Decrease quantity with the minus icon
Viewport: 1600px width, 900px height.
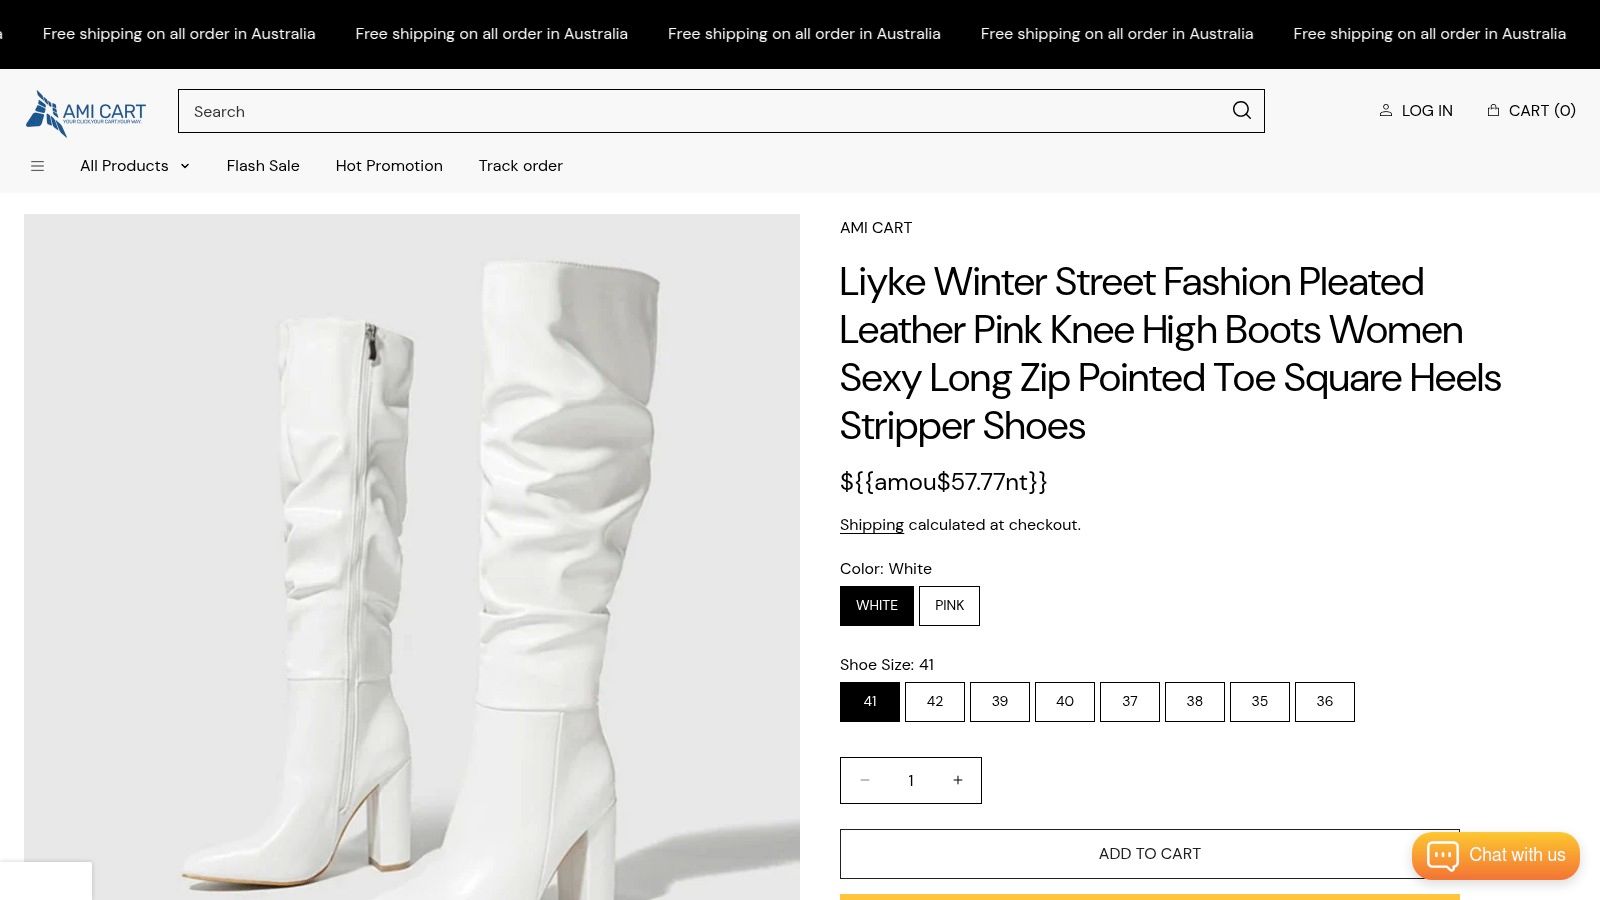(x=865, y=780)
